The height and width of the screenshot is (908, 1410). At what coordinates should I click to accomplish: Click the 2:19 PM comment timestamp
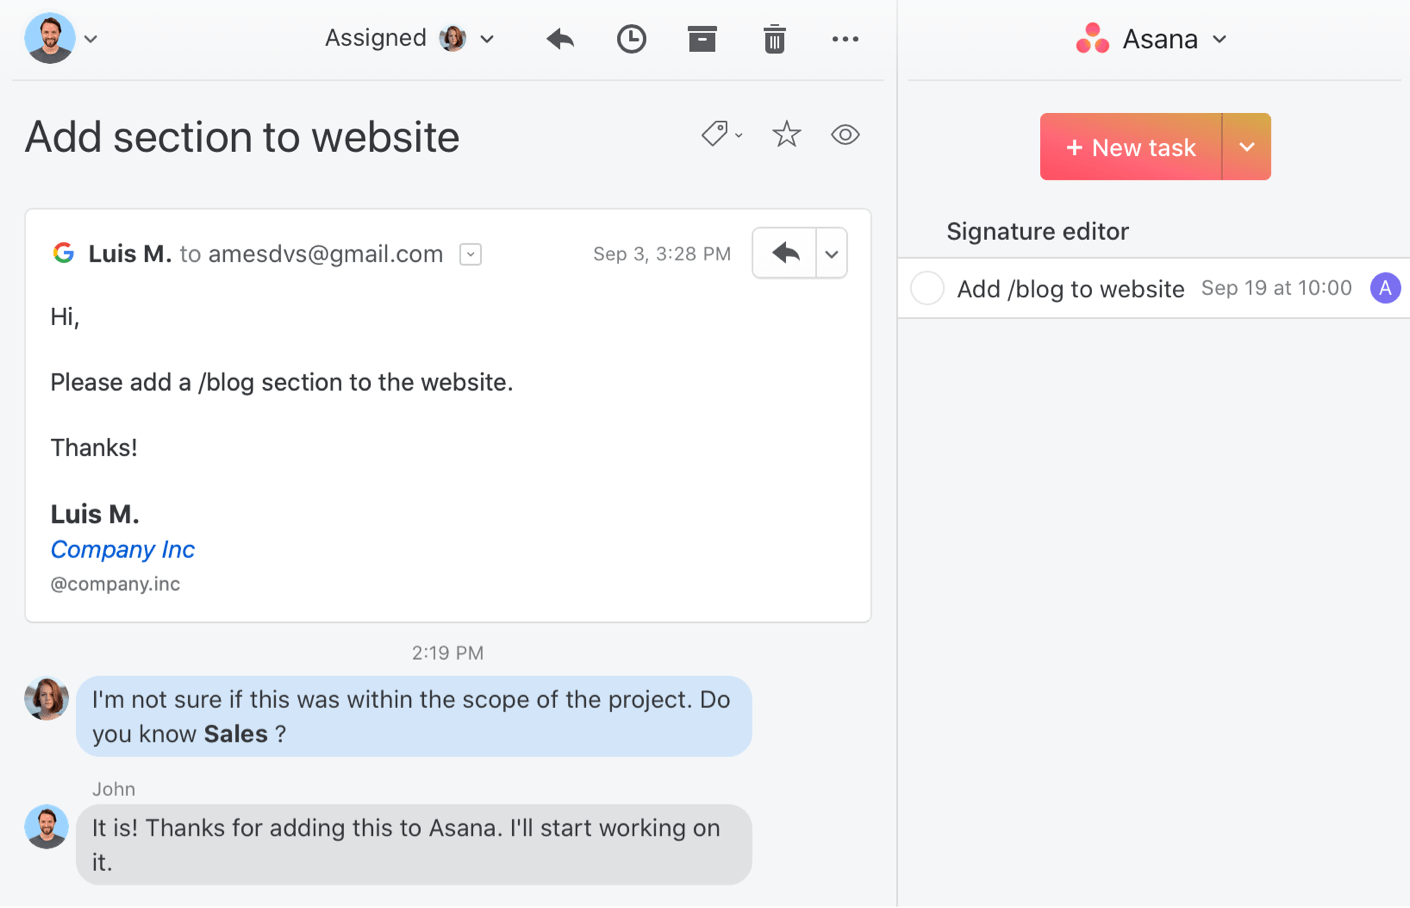click(448, 653)
